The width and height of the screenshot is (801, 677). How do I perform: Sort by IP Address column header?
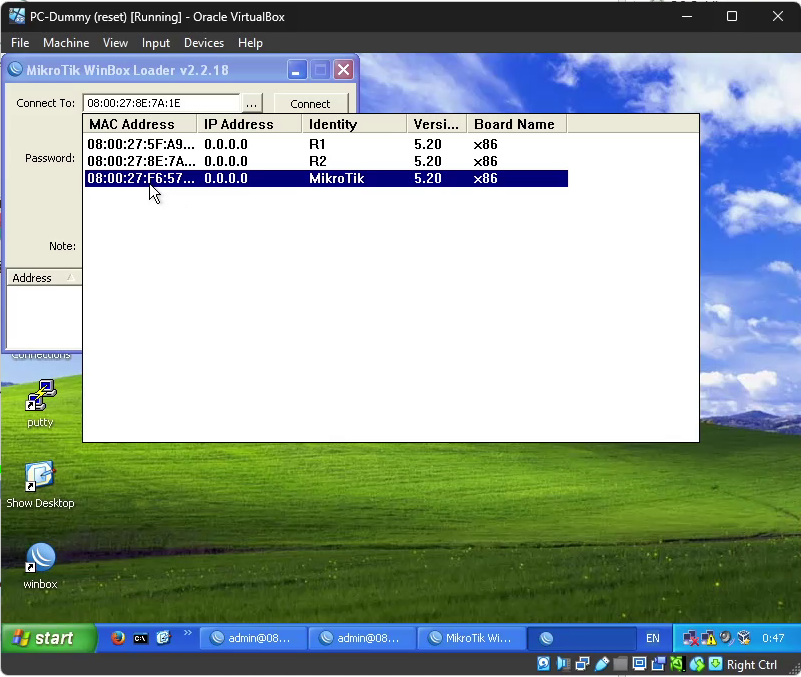pos(249,124)
